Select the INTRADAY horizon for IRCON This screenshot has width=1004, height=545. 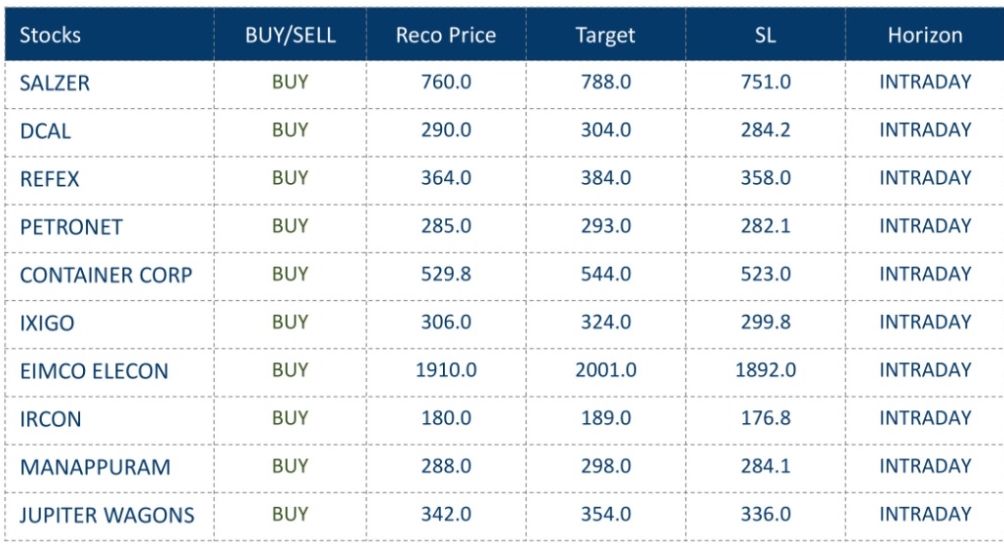click(925, 418)
